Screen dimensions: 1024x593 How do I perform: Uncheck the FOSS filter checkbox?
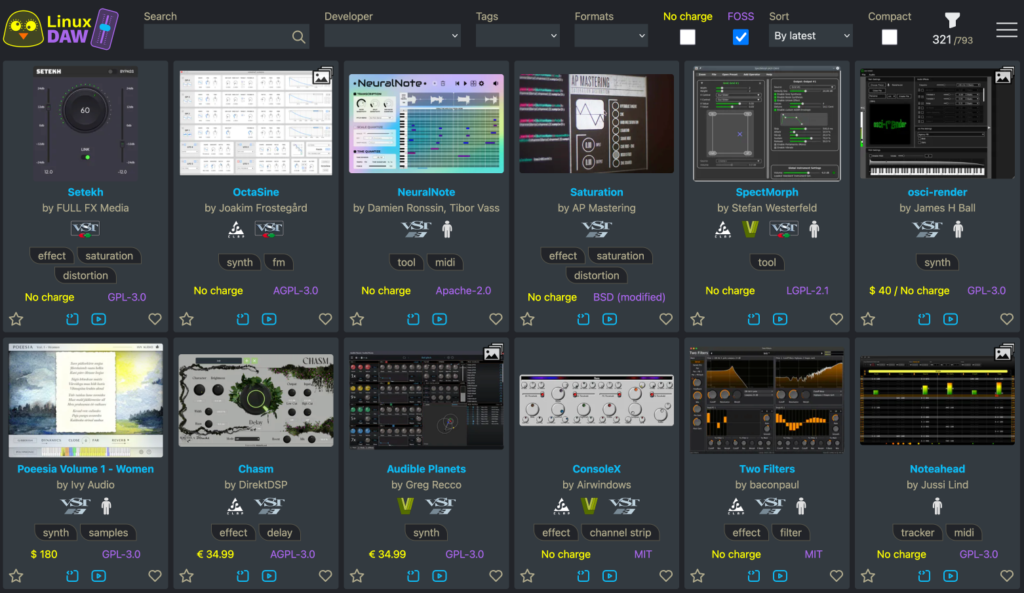coord(740,37)
